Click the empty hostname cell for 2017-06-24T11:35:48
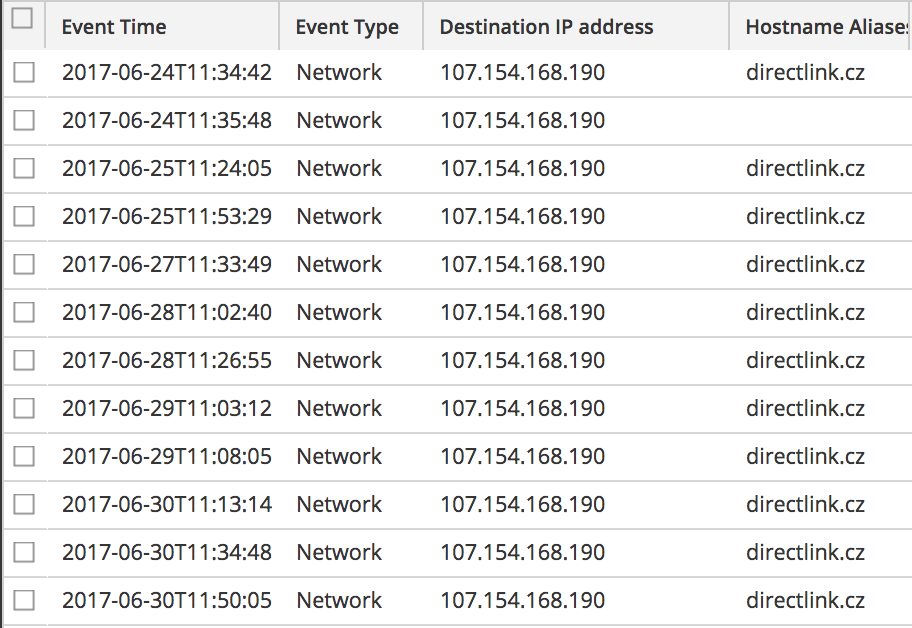Screen dimensions: 912x628 coord(820,120)
